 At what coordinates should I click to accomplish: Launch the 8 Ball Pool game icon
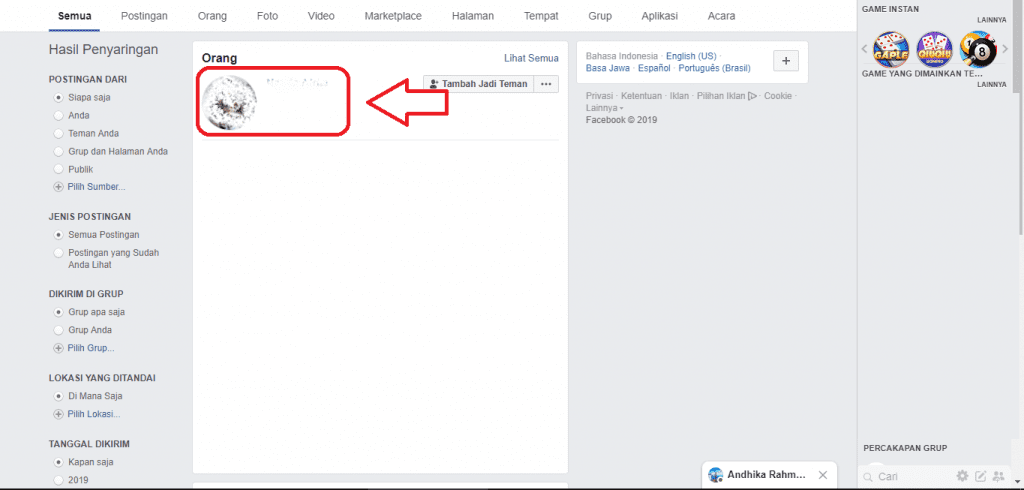coord(978,50)
